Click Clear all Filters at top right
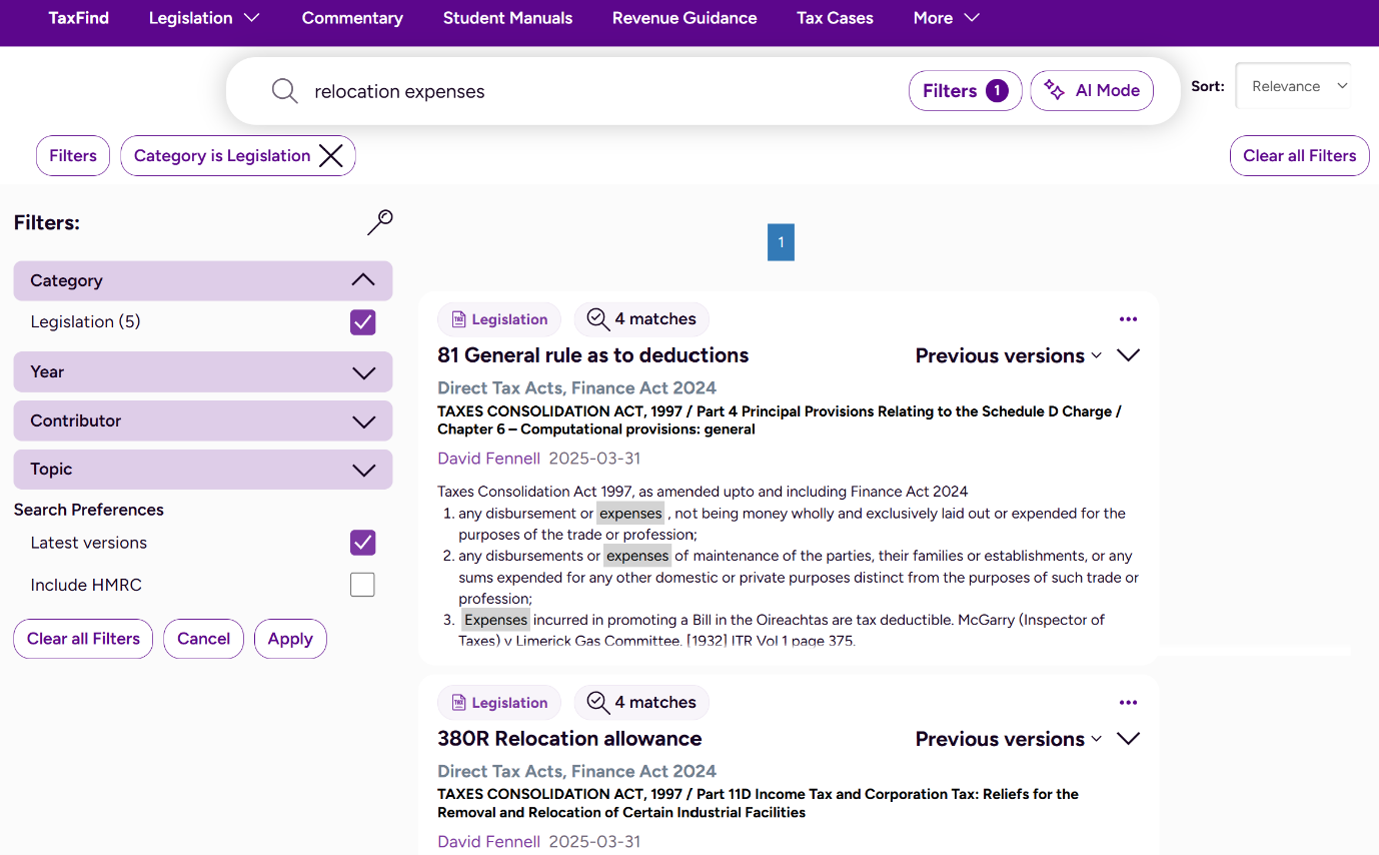The image size is (1379, 855). click(x=1299, y=156)
